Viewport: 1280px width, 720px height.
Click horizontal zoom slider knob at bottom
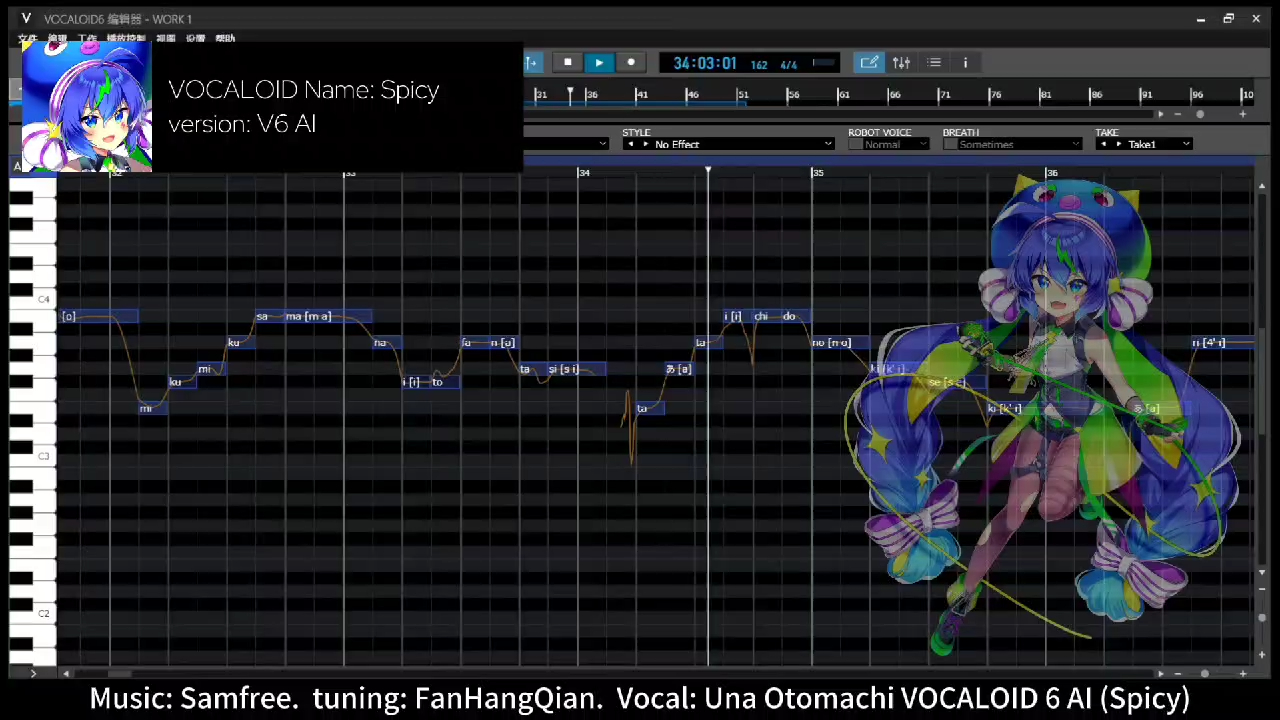point(1205,673)
